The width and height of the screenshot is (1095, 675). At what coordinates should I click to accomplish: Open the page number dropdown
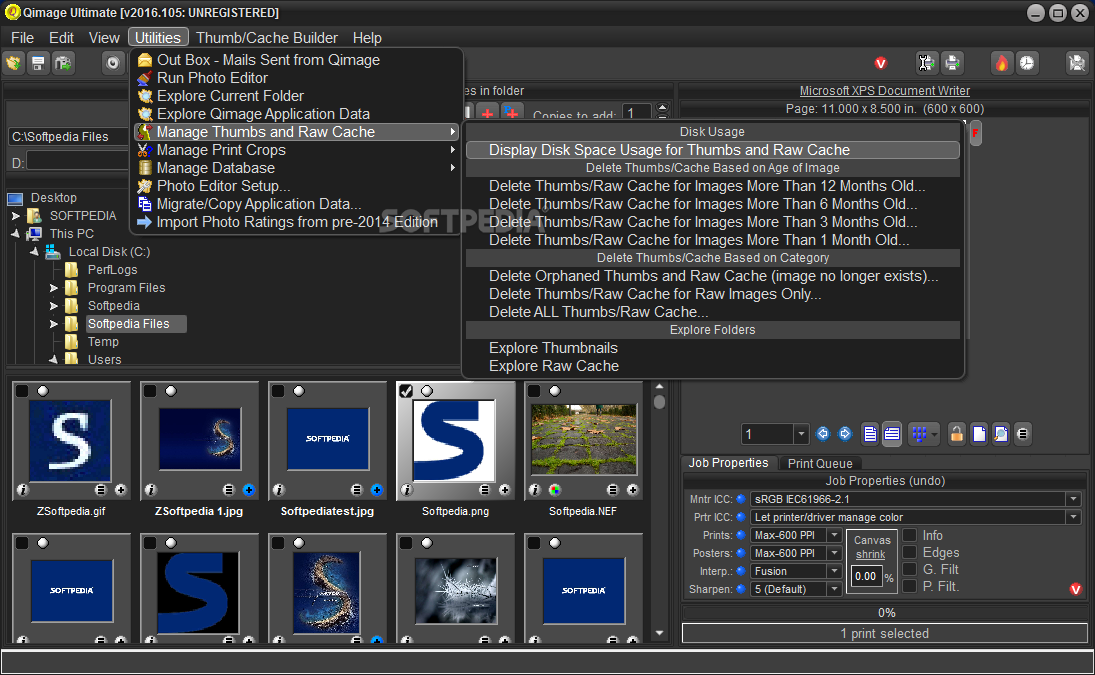point(801,434)
